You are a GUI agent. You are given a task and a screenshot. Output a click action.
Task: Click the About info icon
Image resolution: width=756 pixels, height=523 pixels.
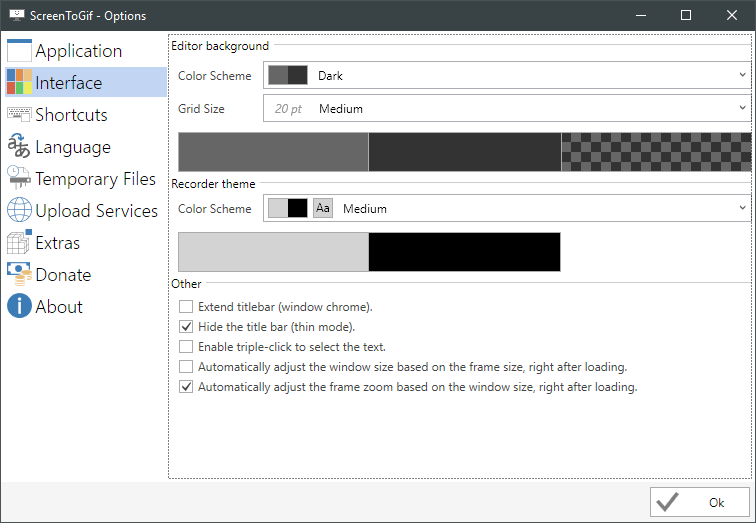point(19,306)
